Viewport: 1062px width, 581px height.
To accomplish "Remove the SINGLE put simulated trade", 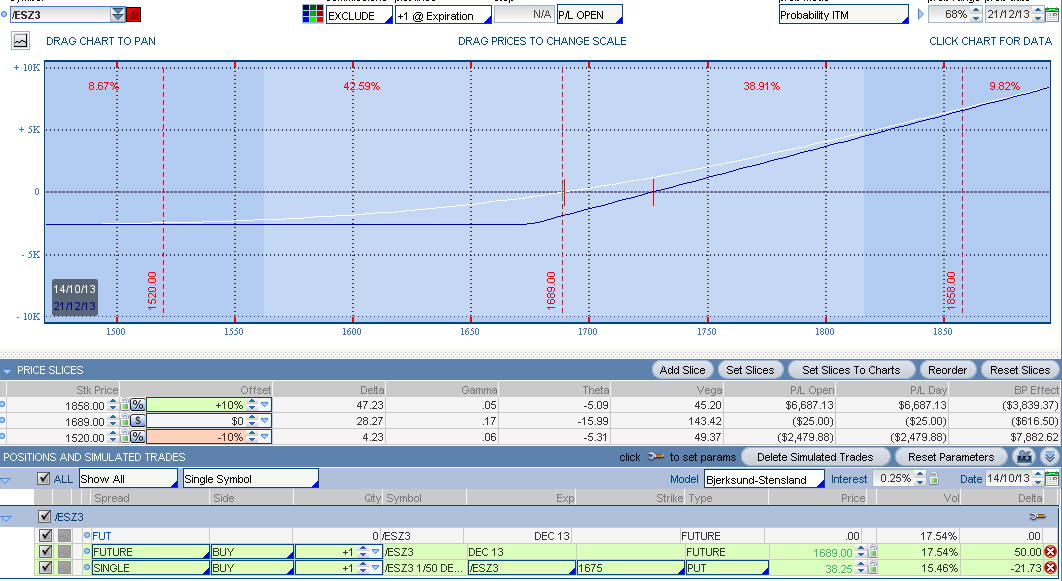I will (1050, 568).
